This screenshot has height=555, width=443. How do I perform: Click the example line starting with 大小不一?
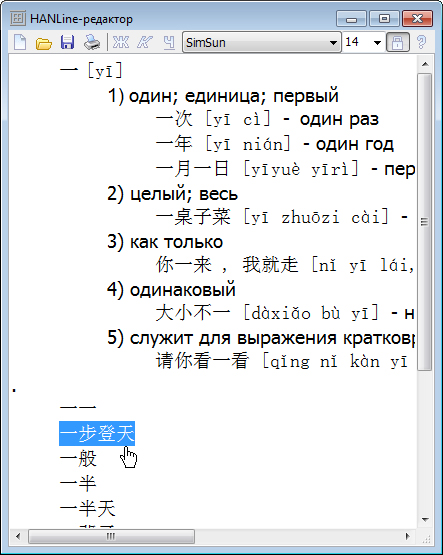[x=285, y=313]
